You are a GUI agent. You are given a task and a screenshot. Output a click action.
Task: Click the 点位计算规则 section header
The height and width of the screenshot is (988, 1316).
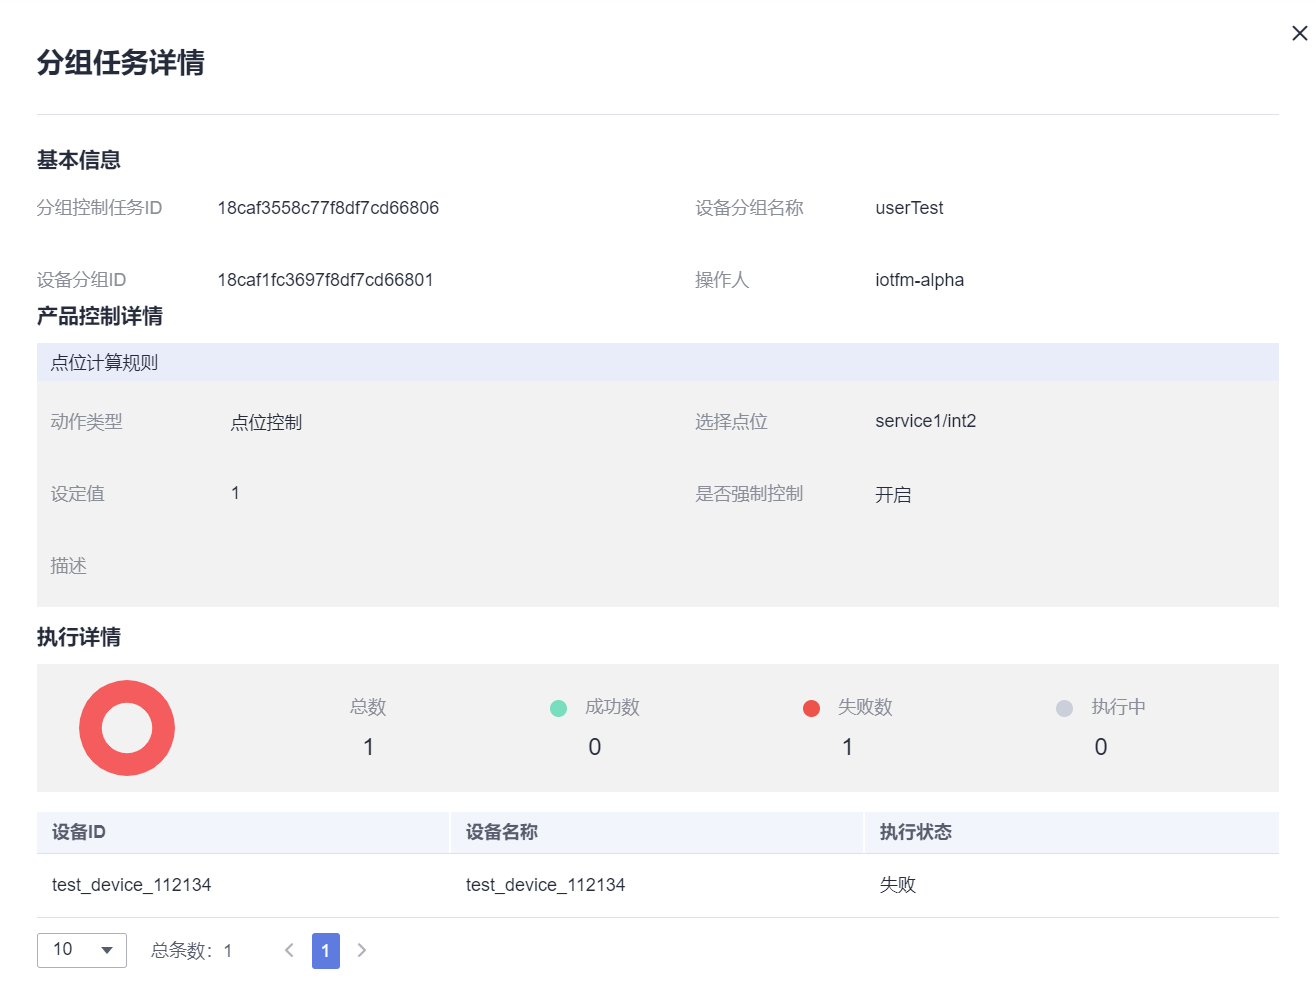105,363
